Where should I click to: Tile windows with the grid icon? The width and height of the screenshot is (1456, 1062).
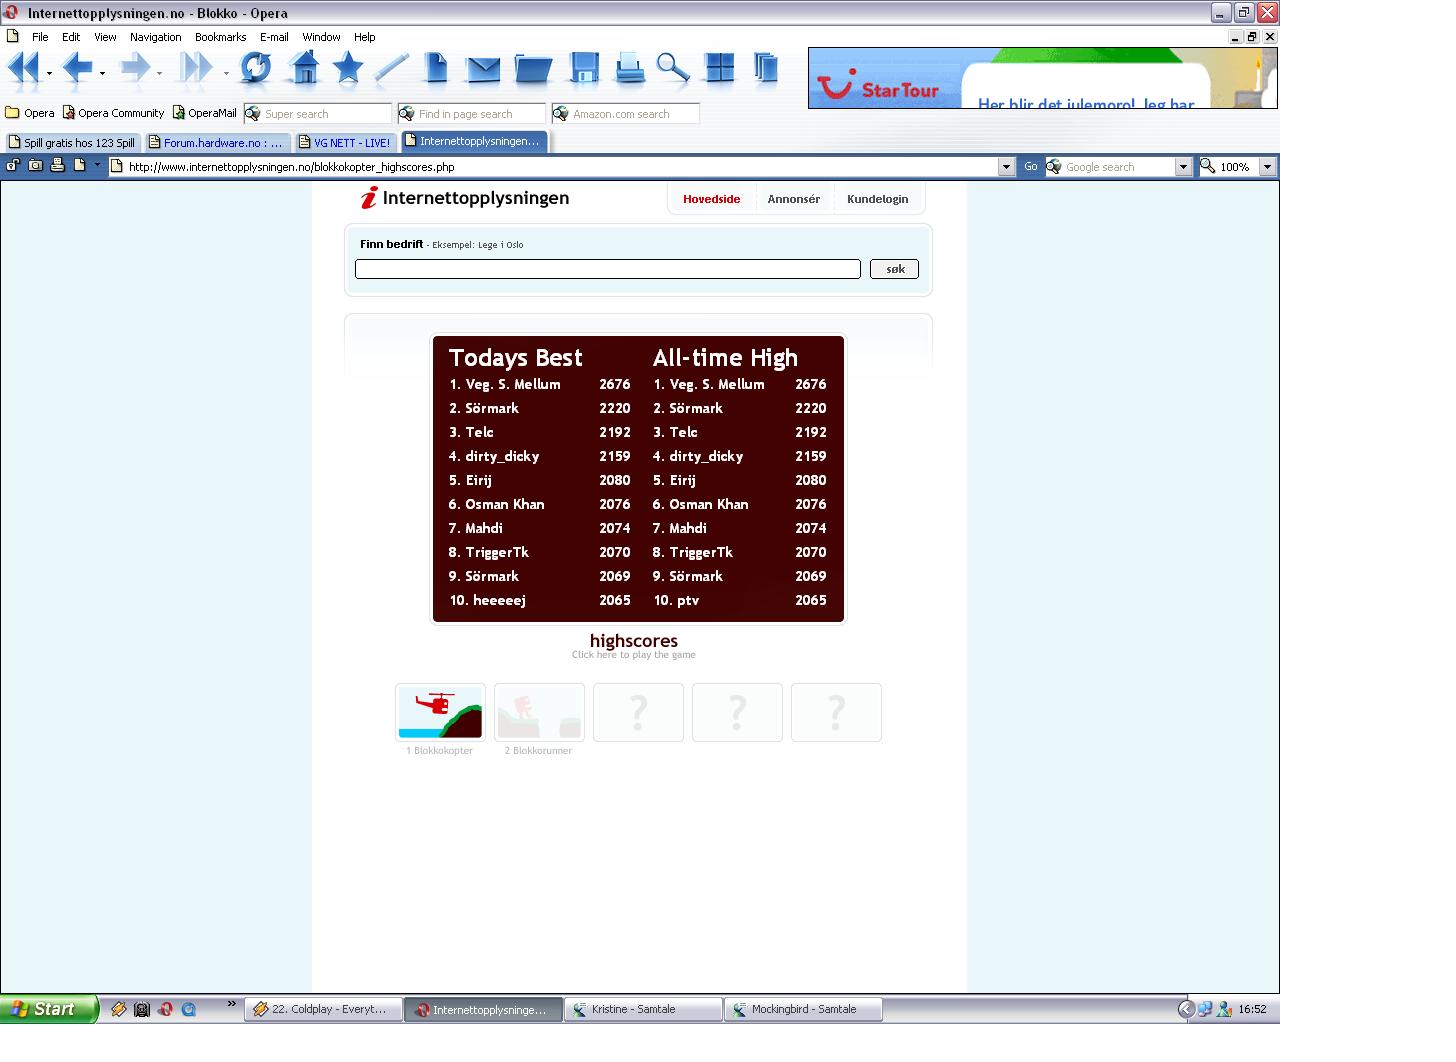click(x=719, y=68)
